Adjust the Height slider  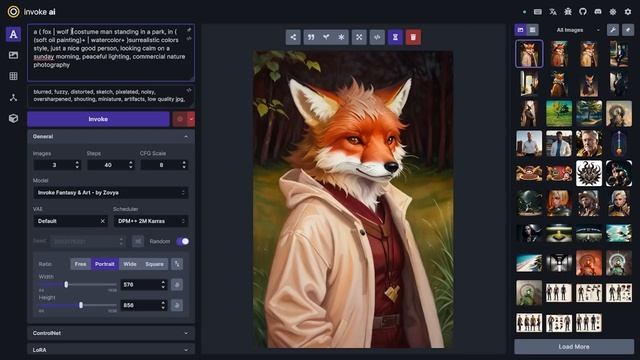tap(78, 305)
